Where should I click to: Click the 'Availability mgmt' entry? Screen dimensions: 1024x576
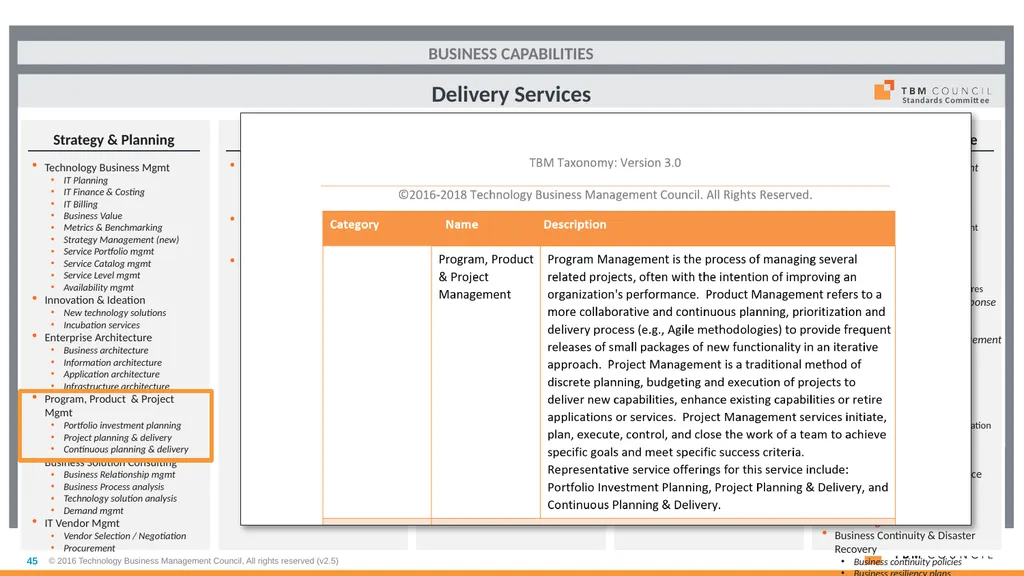[x=99, y=287]
